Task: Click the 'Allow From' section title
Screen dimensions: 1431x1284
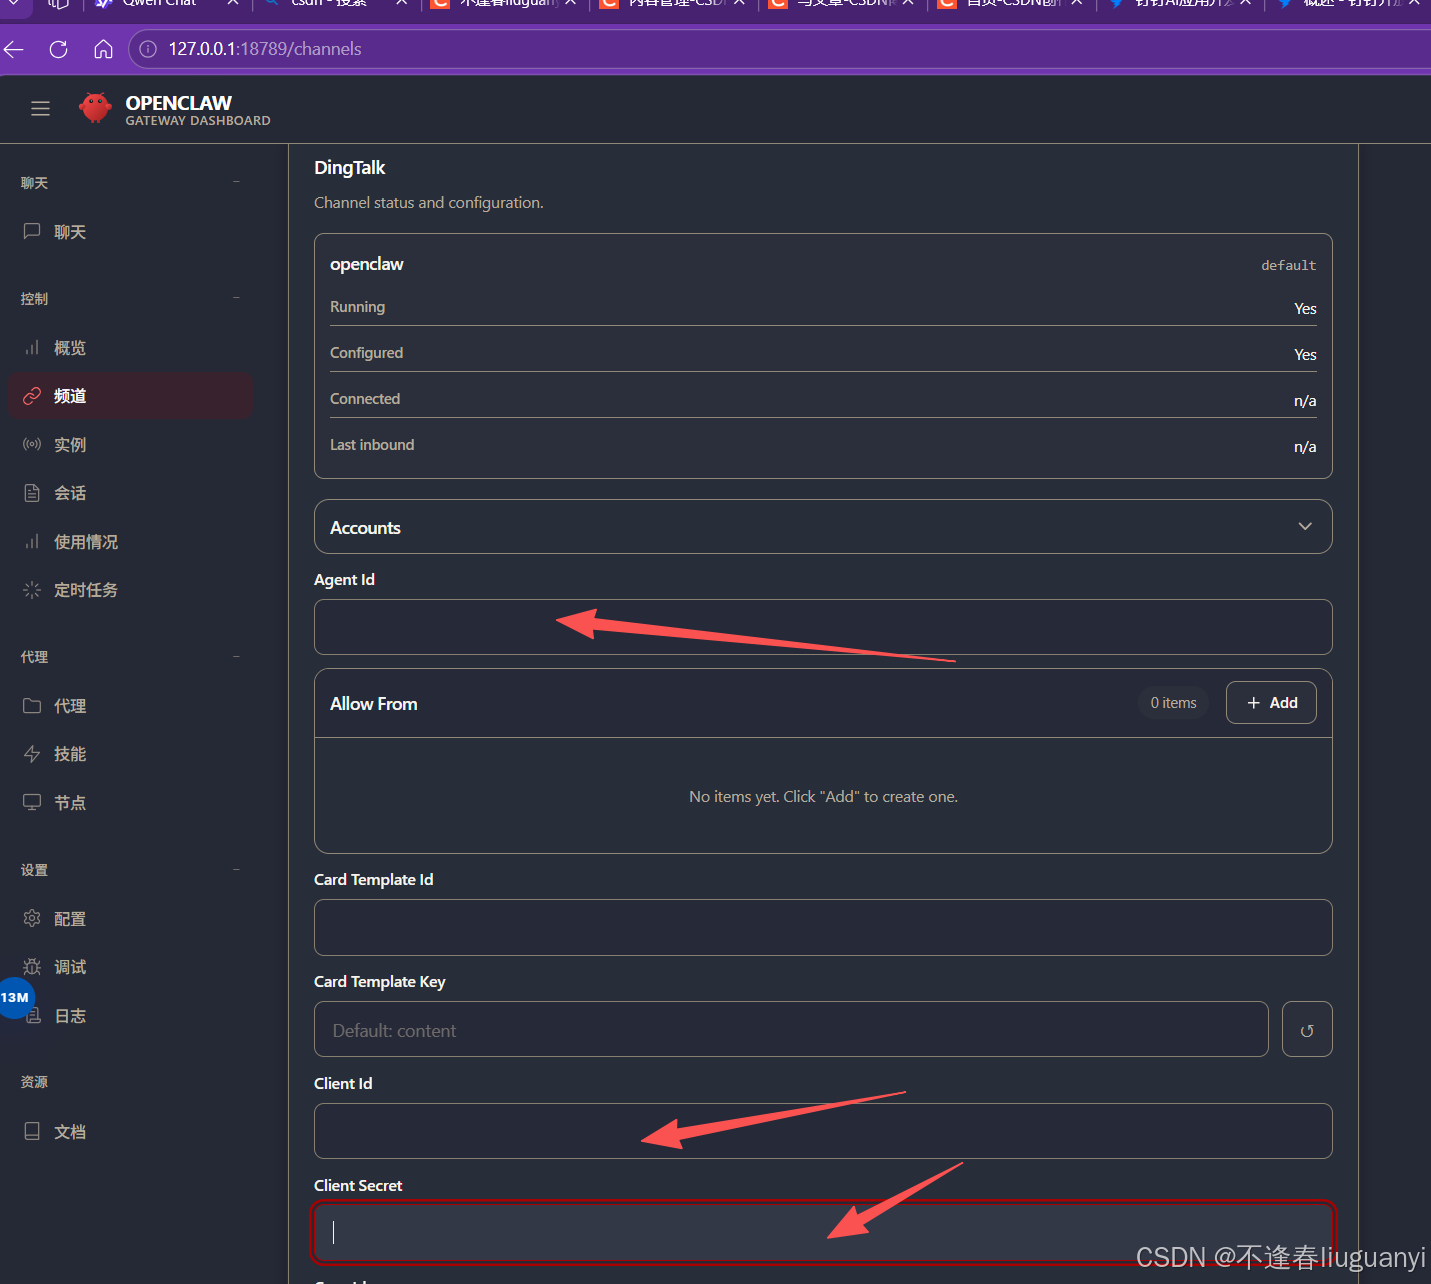Action: click(x=374, y=704)
